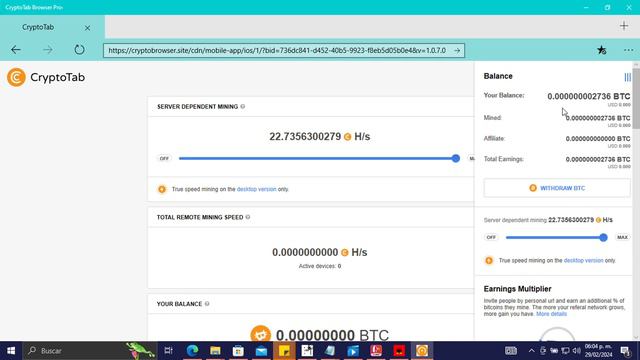640x360 pixels.
Task: Open desktop version link in side panel
Action: (x=583, y=260)
